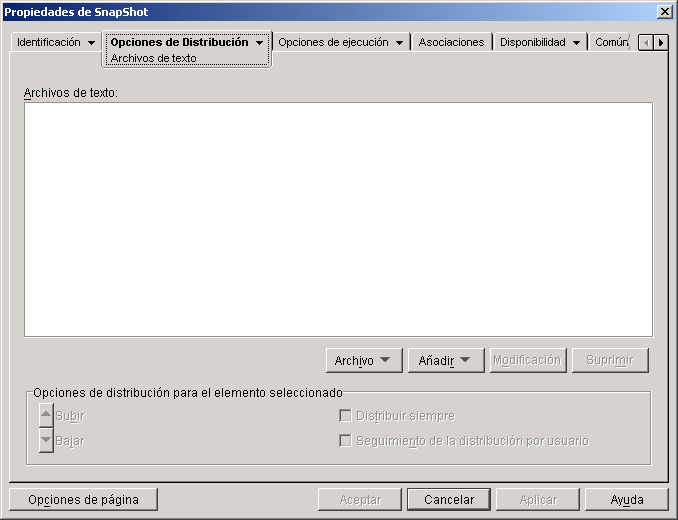678x520 pixels.
Task: Expand the Identificación tab dropdown arrow
Action: pyautogui.click(x=91, y=43)
